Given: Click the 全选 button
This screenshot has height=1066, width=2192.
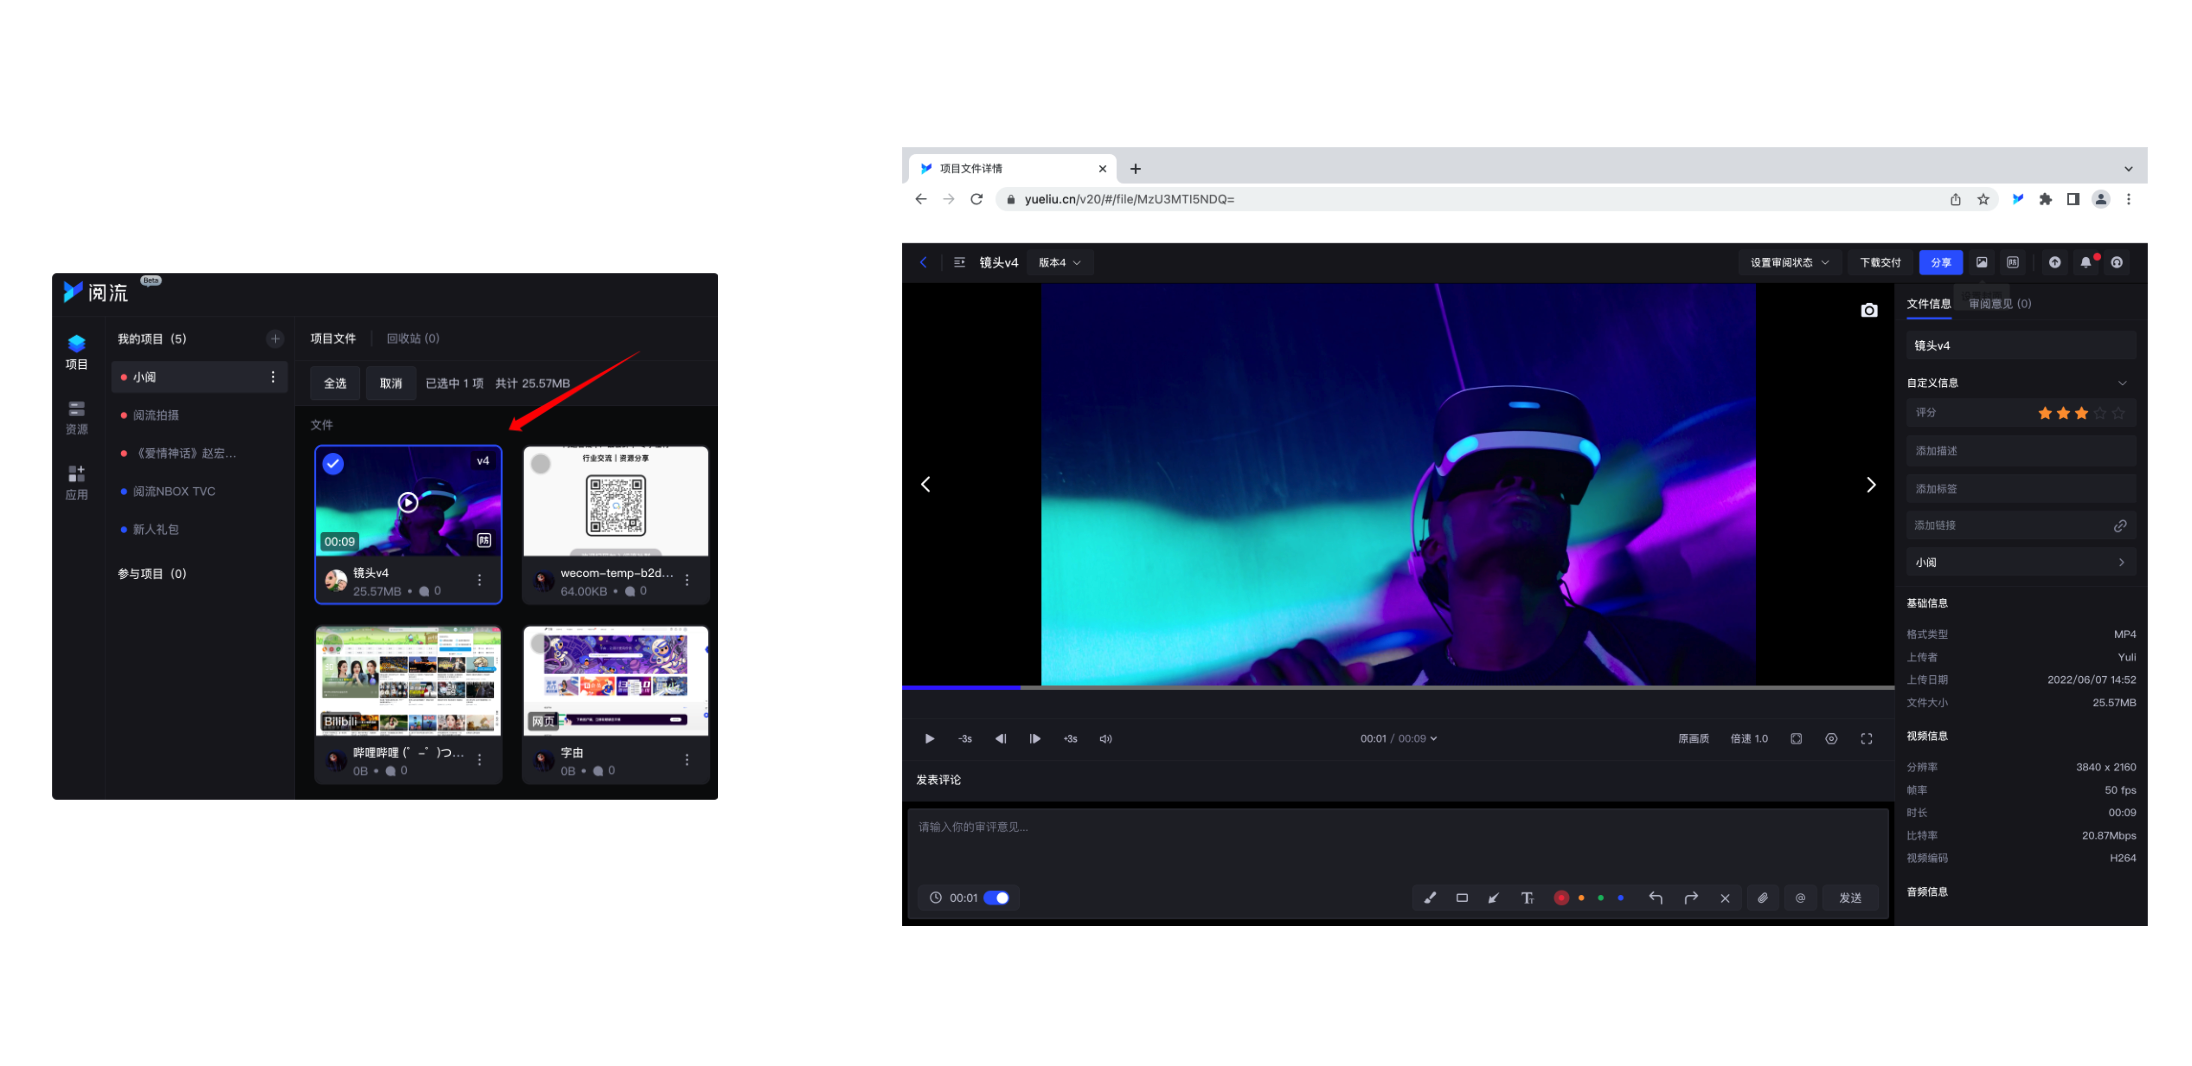Looking at the screenshot, I should 335,384.
